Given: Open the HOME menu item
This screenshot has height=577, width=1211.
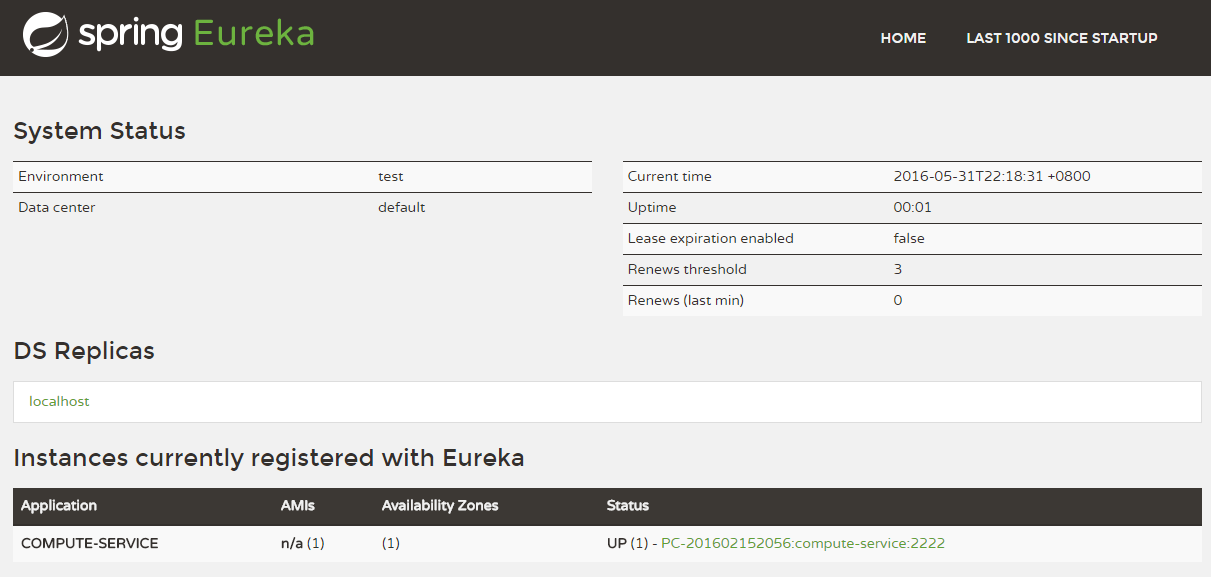Looking at the screenshot, I should coord(903,38).
